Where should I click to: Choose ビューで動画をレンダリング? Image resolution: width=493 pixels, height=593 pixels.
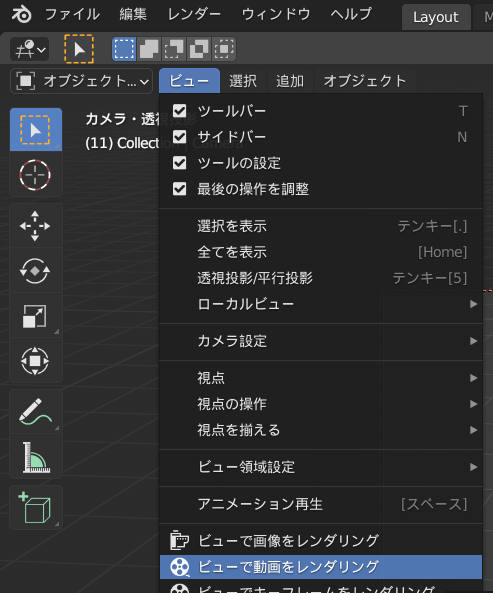(x=321, y=567)
